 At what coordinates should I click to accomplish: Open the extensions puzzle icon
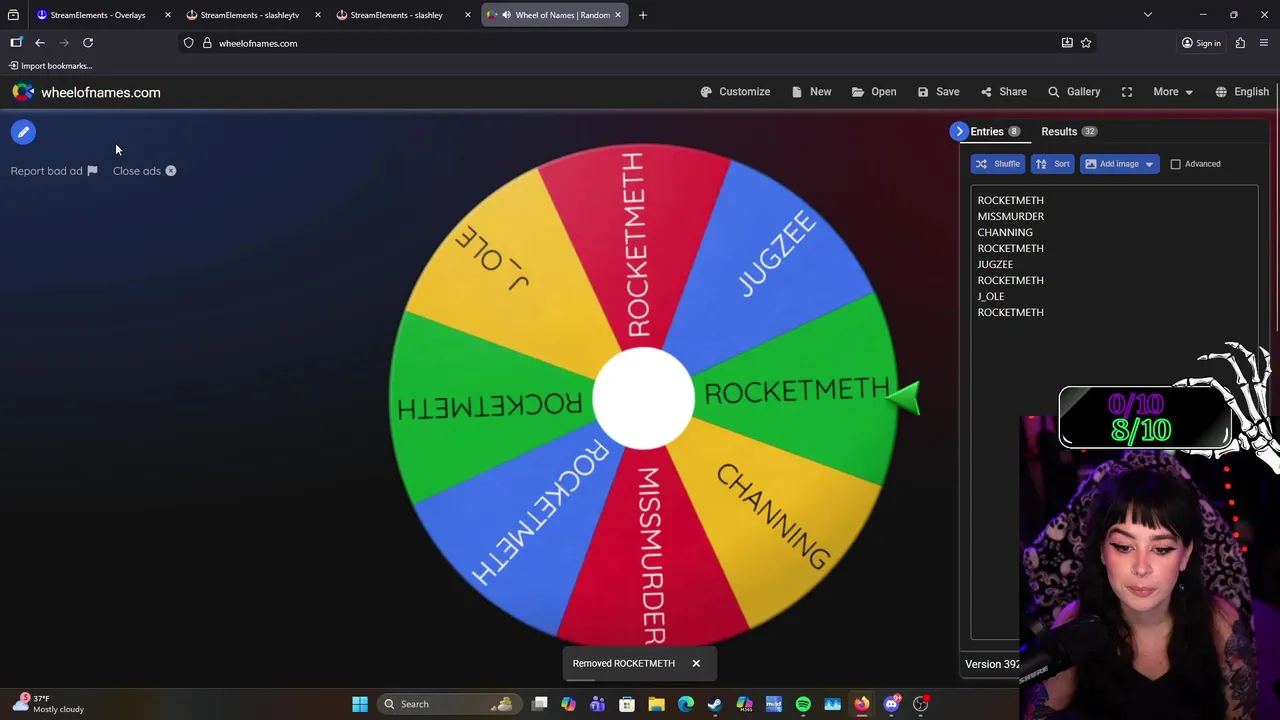click(1240, 43)
